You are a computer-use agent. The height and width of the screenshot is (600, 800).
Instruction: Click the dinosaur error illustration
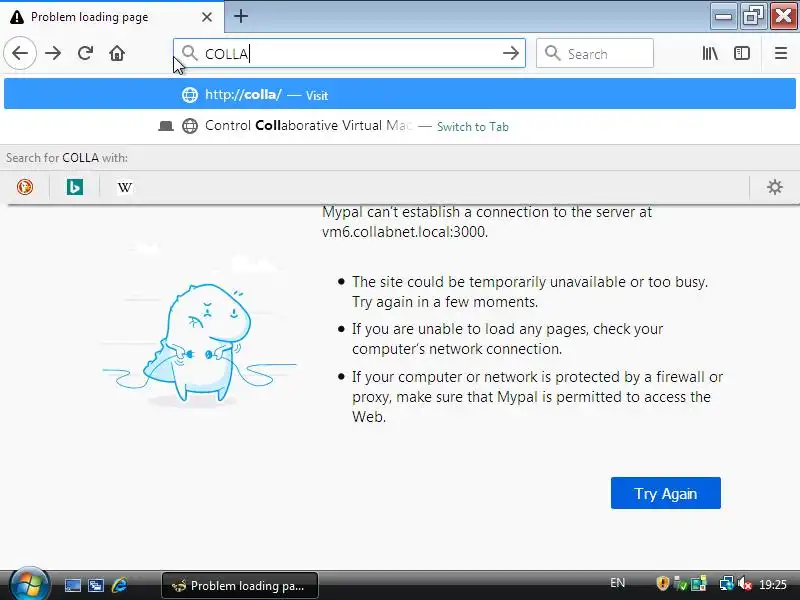[x=199, y=342]
